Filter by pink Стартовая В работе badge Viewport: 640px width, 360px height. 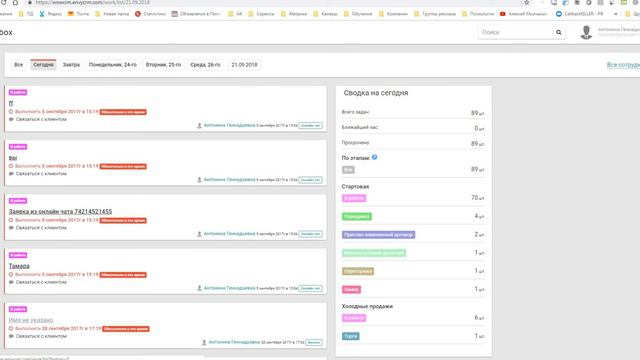coord(354,198)
